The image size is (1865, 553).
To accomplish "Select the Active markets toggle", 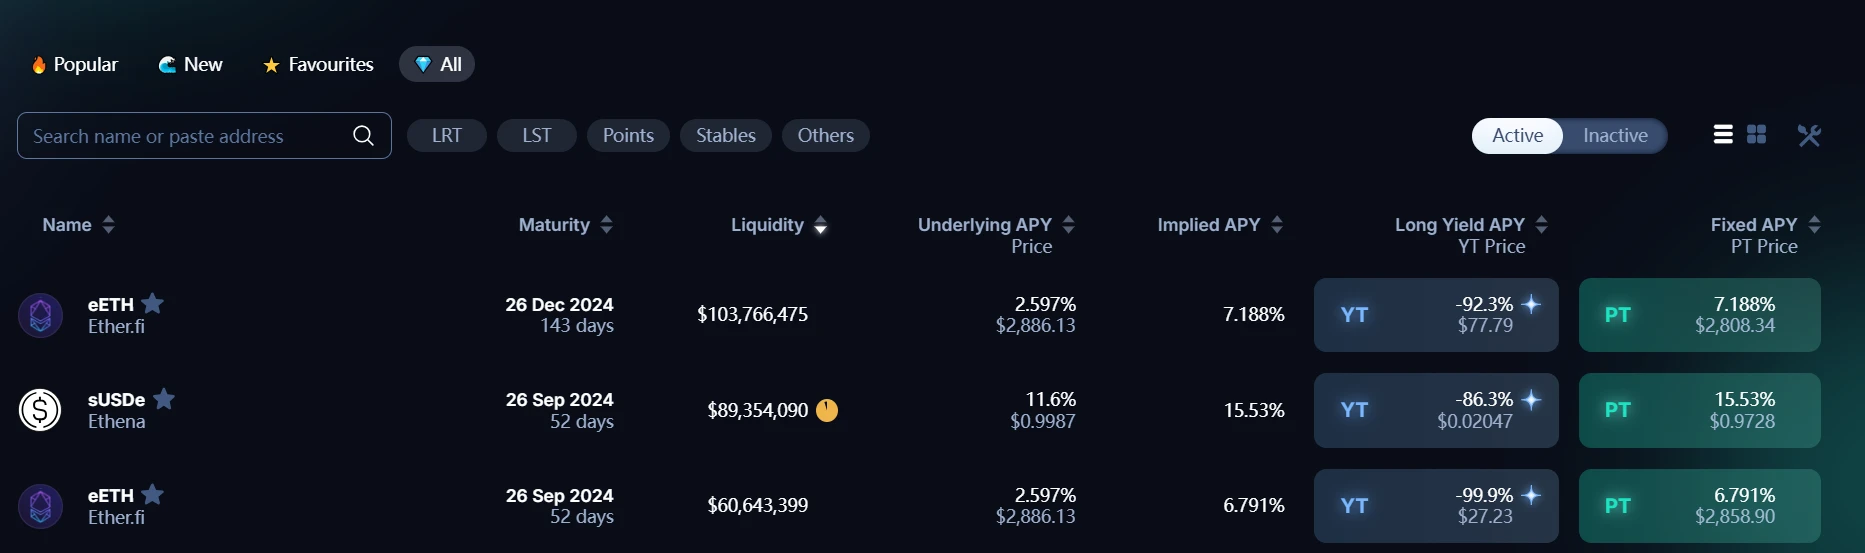I will [1517, 136].
